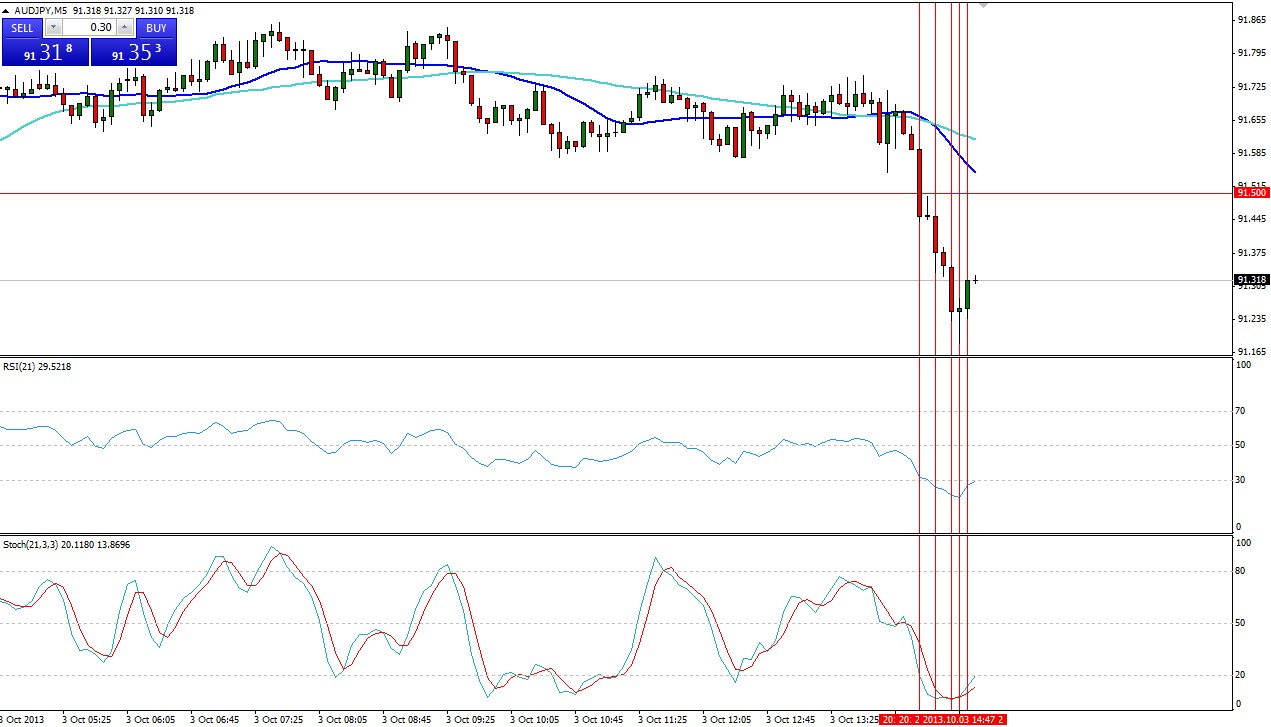Click the last green candlestick on chart

pyautogui.click(x=968, y=294)
